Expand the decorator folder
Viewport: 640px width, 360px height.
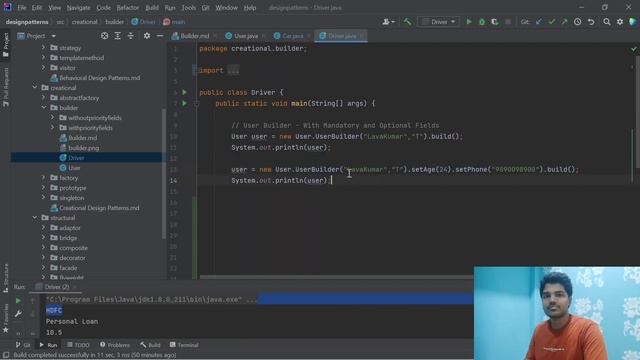tap(43, 258)
